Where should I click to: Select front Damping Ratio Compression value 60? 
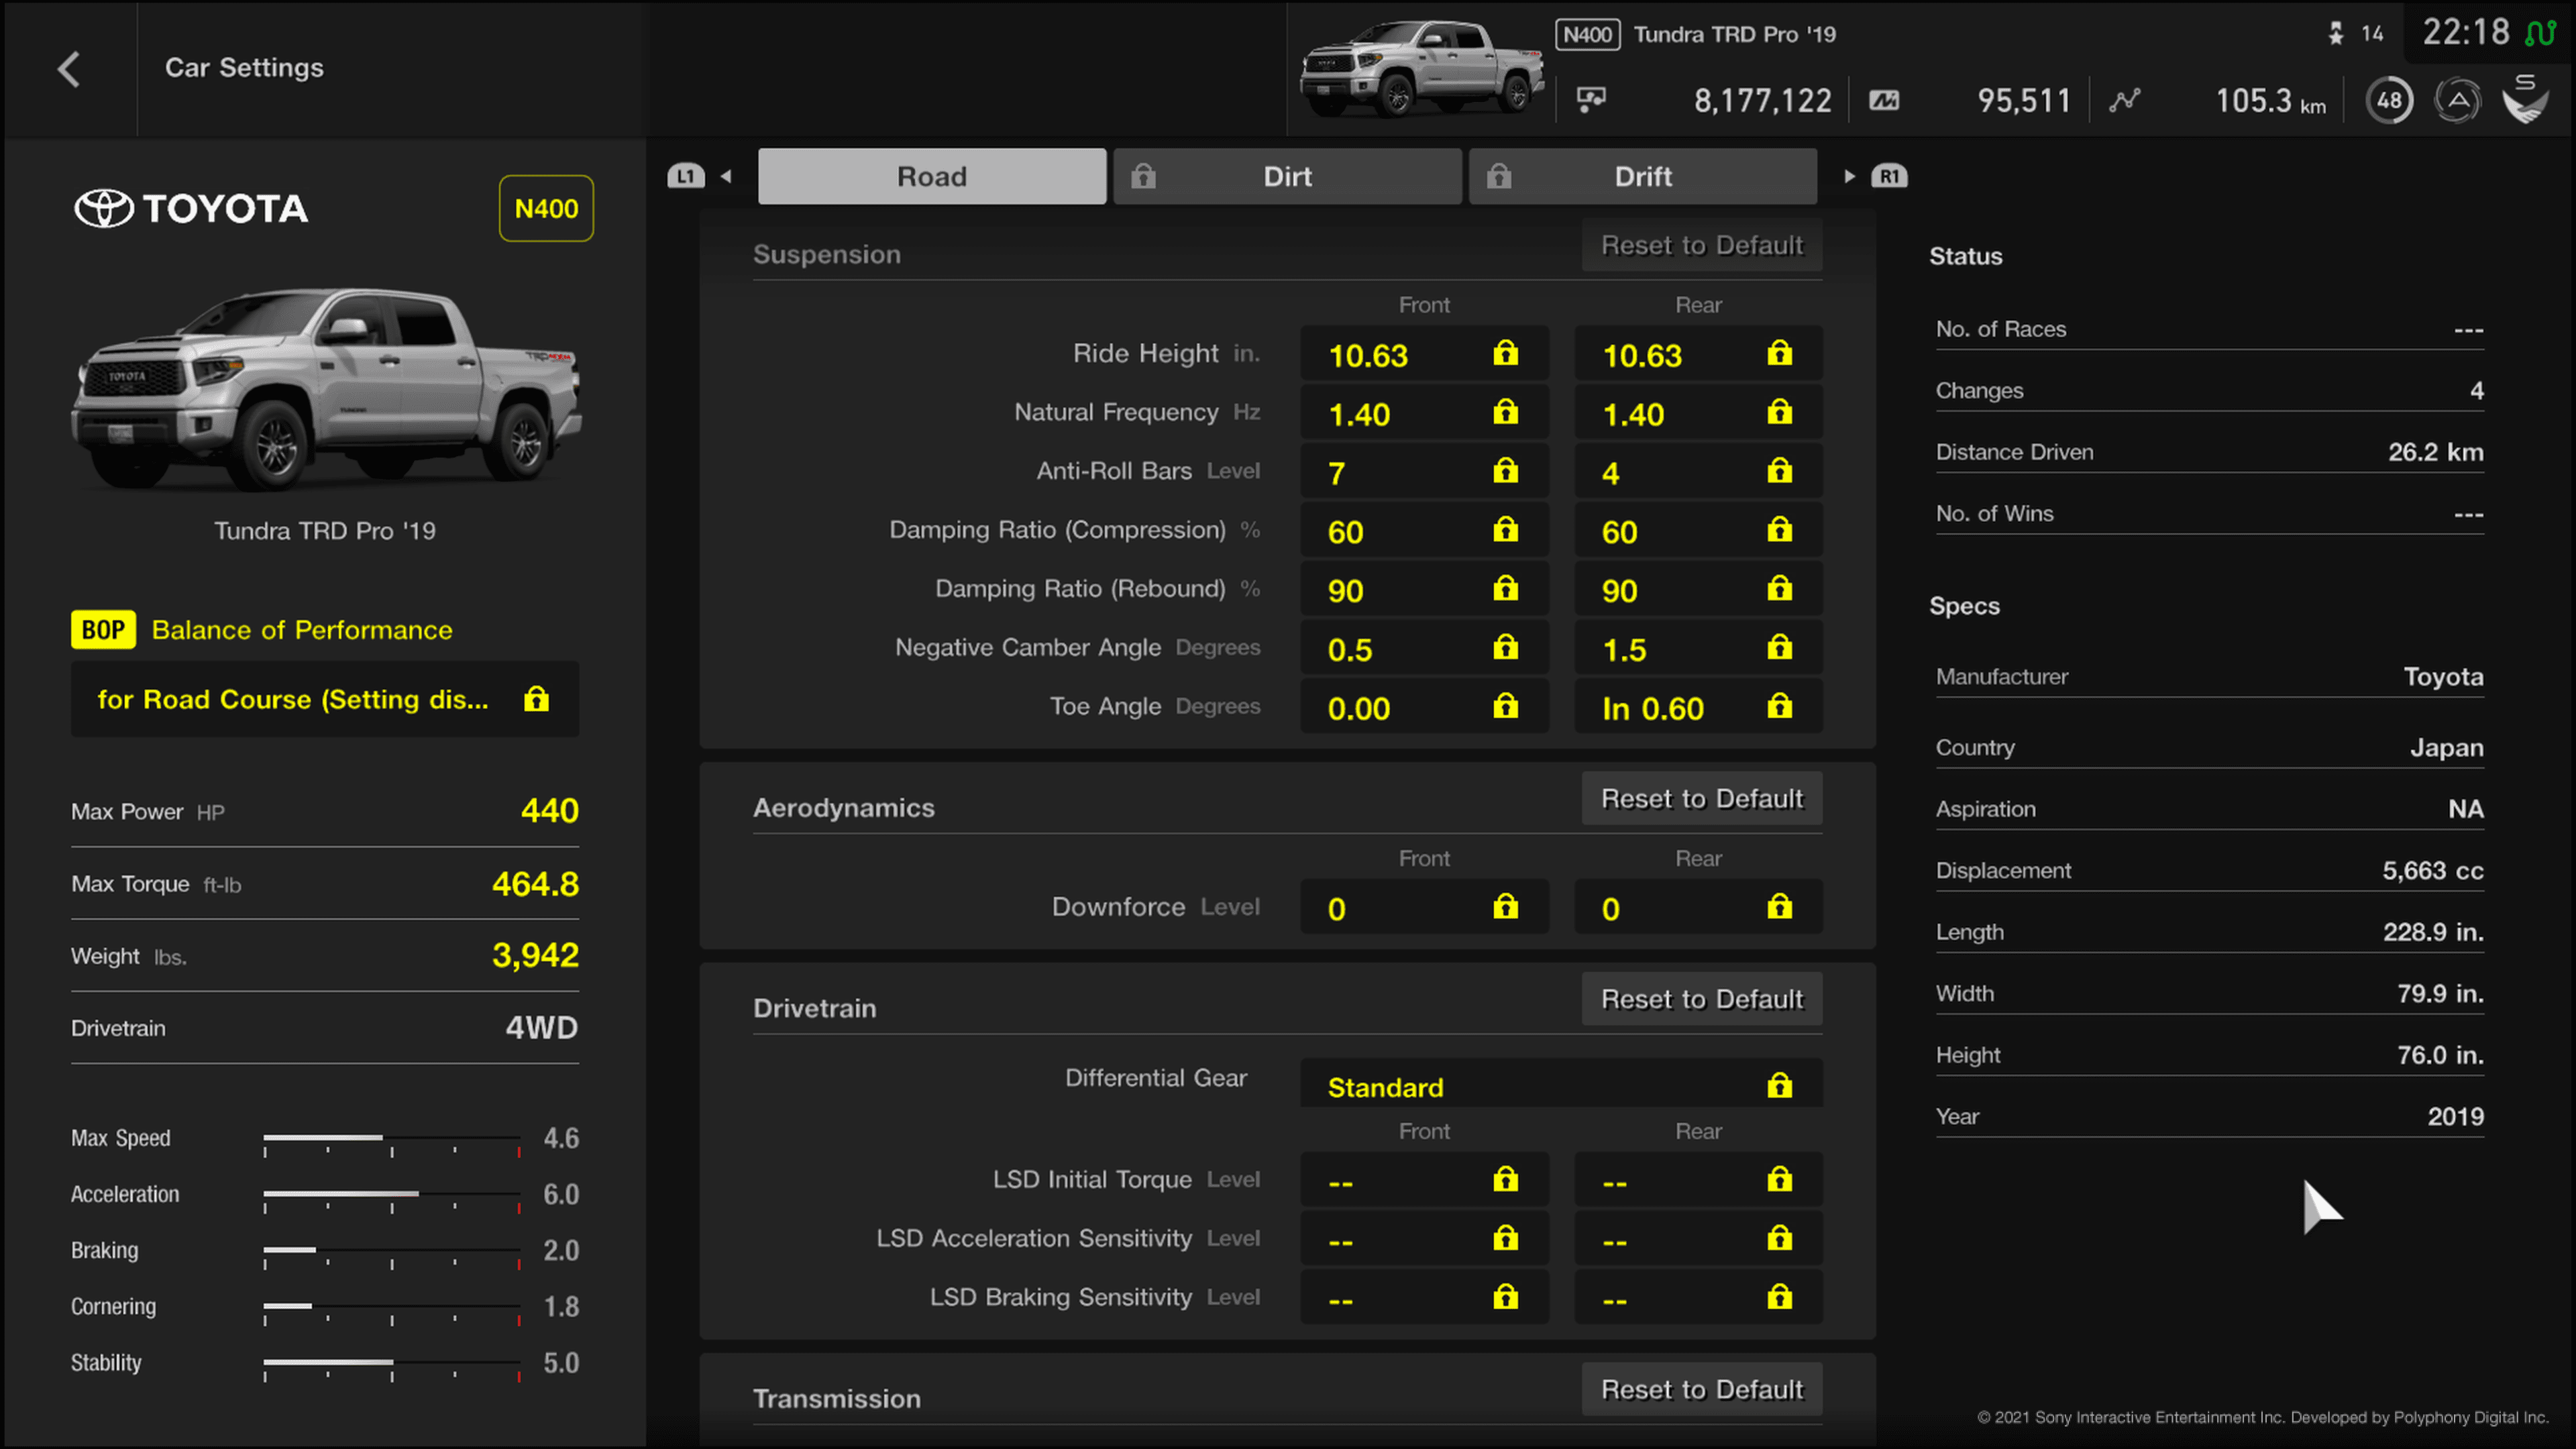(x=1424, y=530)
